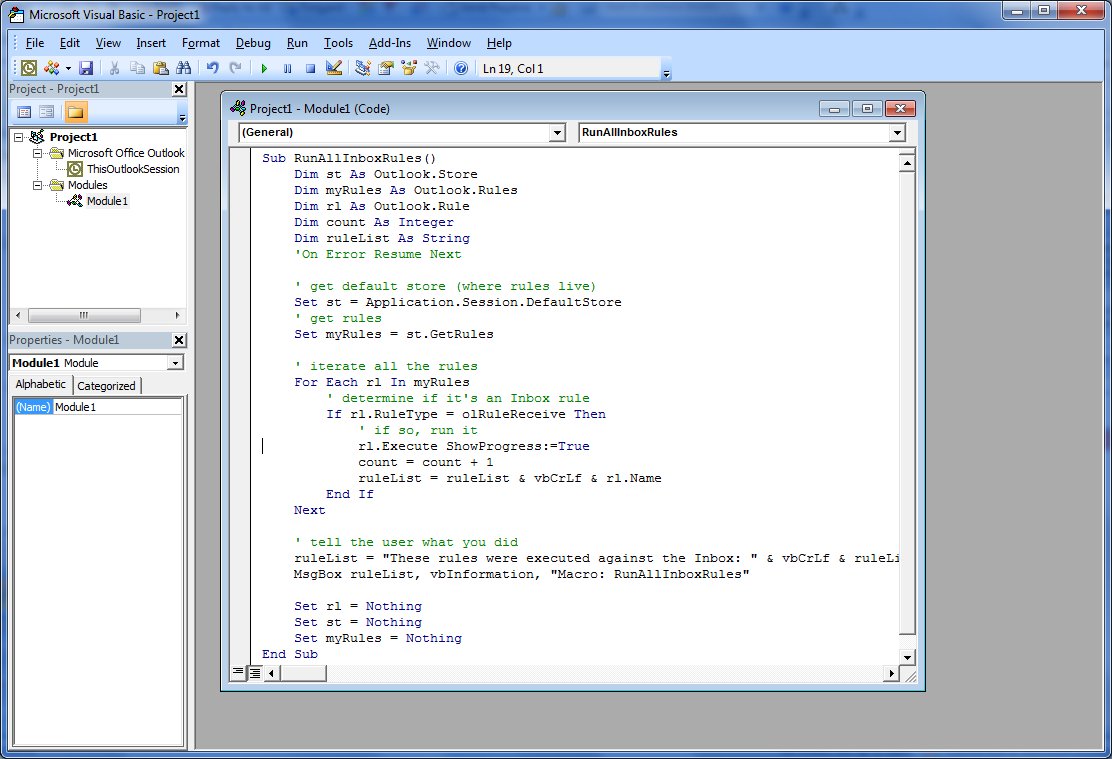This screenshot has width=1112, height=759.
Task: Open the Debug menu
Action: [x=253, y=43]
